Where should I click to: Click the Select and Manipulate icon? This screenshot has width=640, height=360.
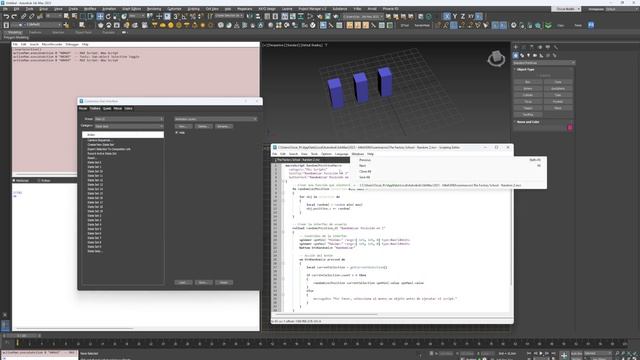(159, 16)
